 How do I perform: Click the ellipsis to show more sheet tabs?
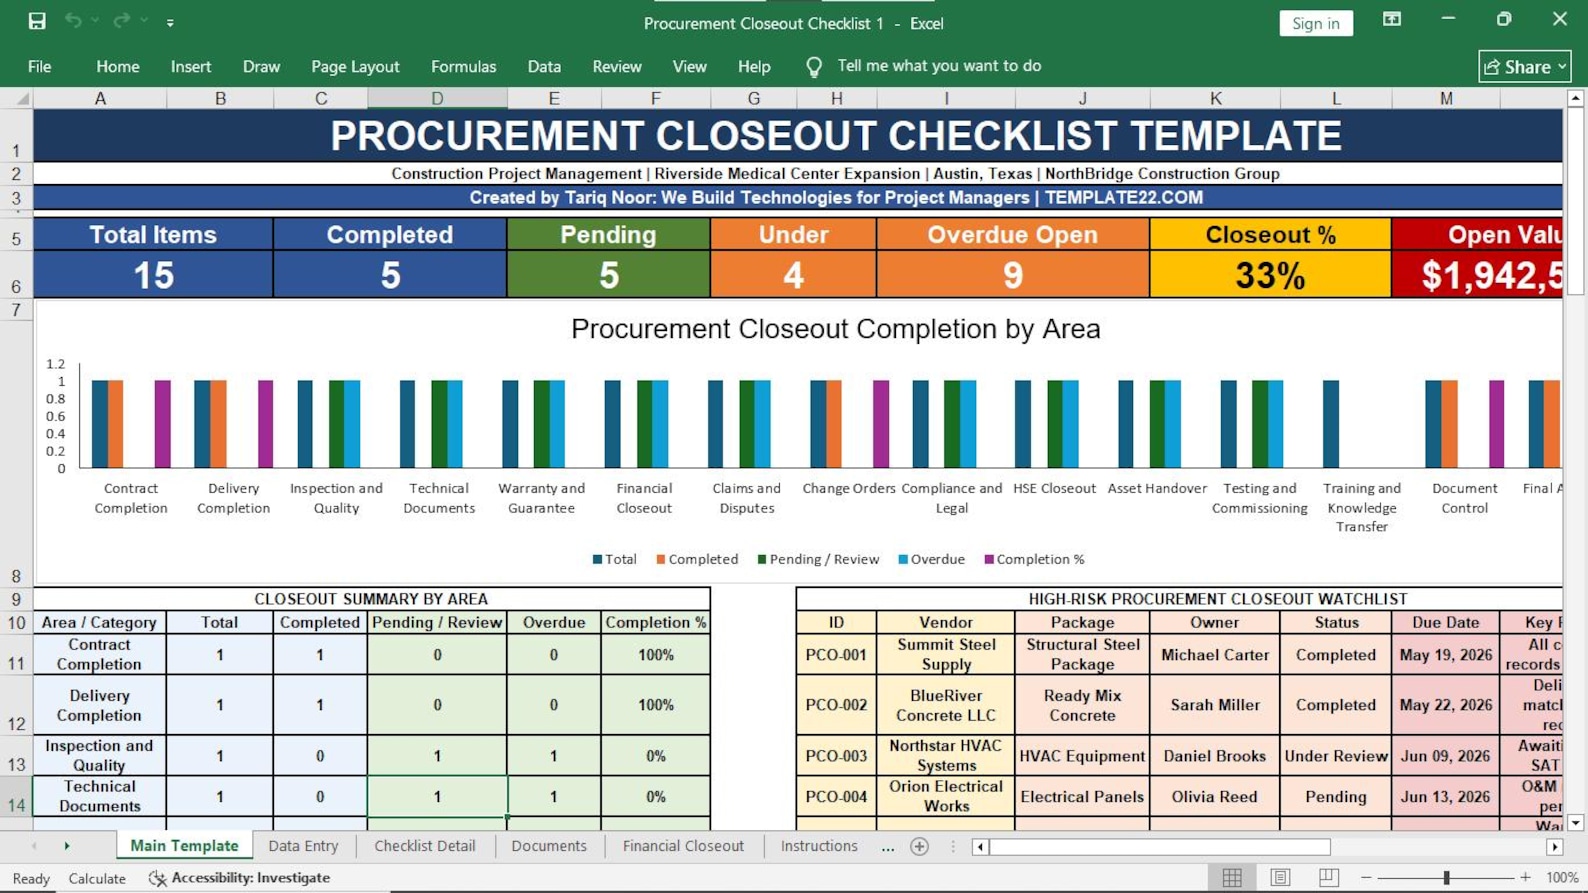(888, 847)
